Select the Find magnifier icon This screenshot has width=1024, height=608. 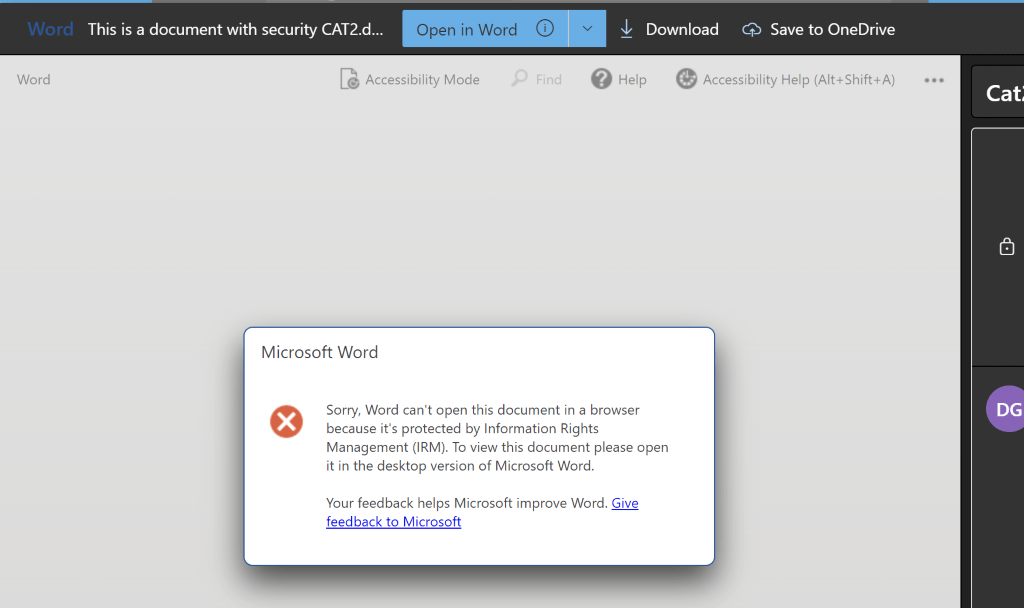(x=520, y=79)
